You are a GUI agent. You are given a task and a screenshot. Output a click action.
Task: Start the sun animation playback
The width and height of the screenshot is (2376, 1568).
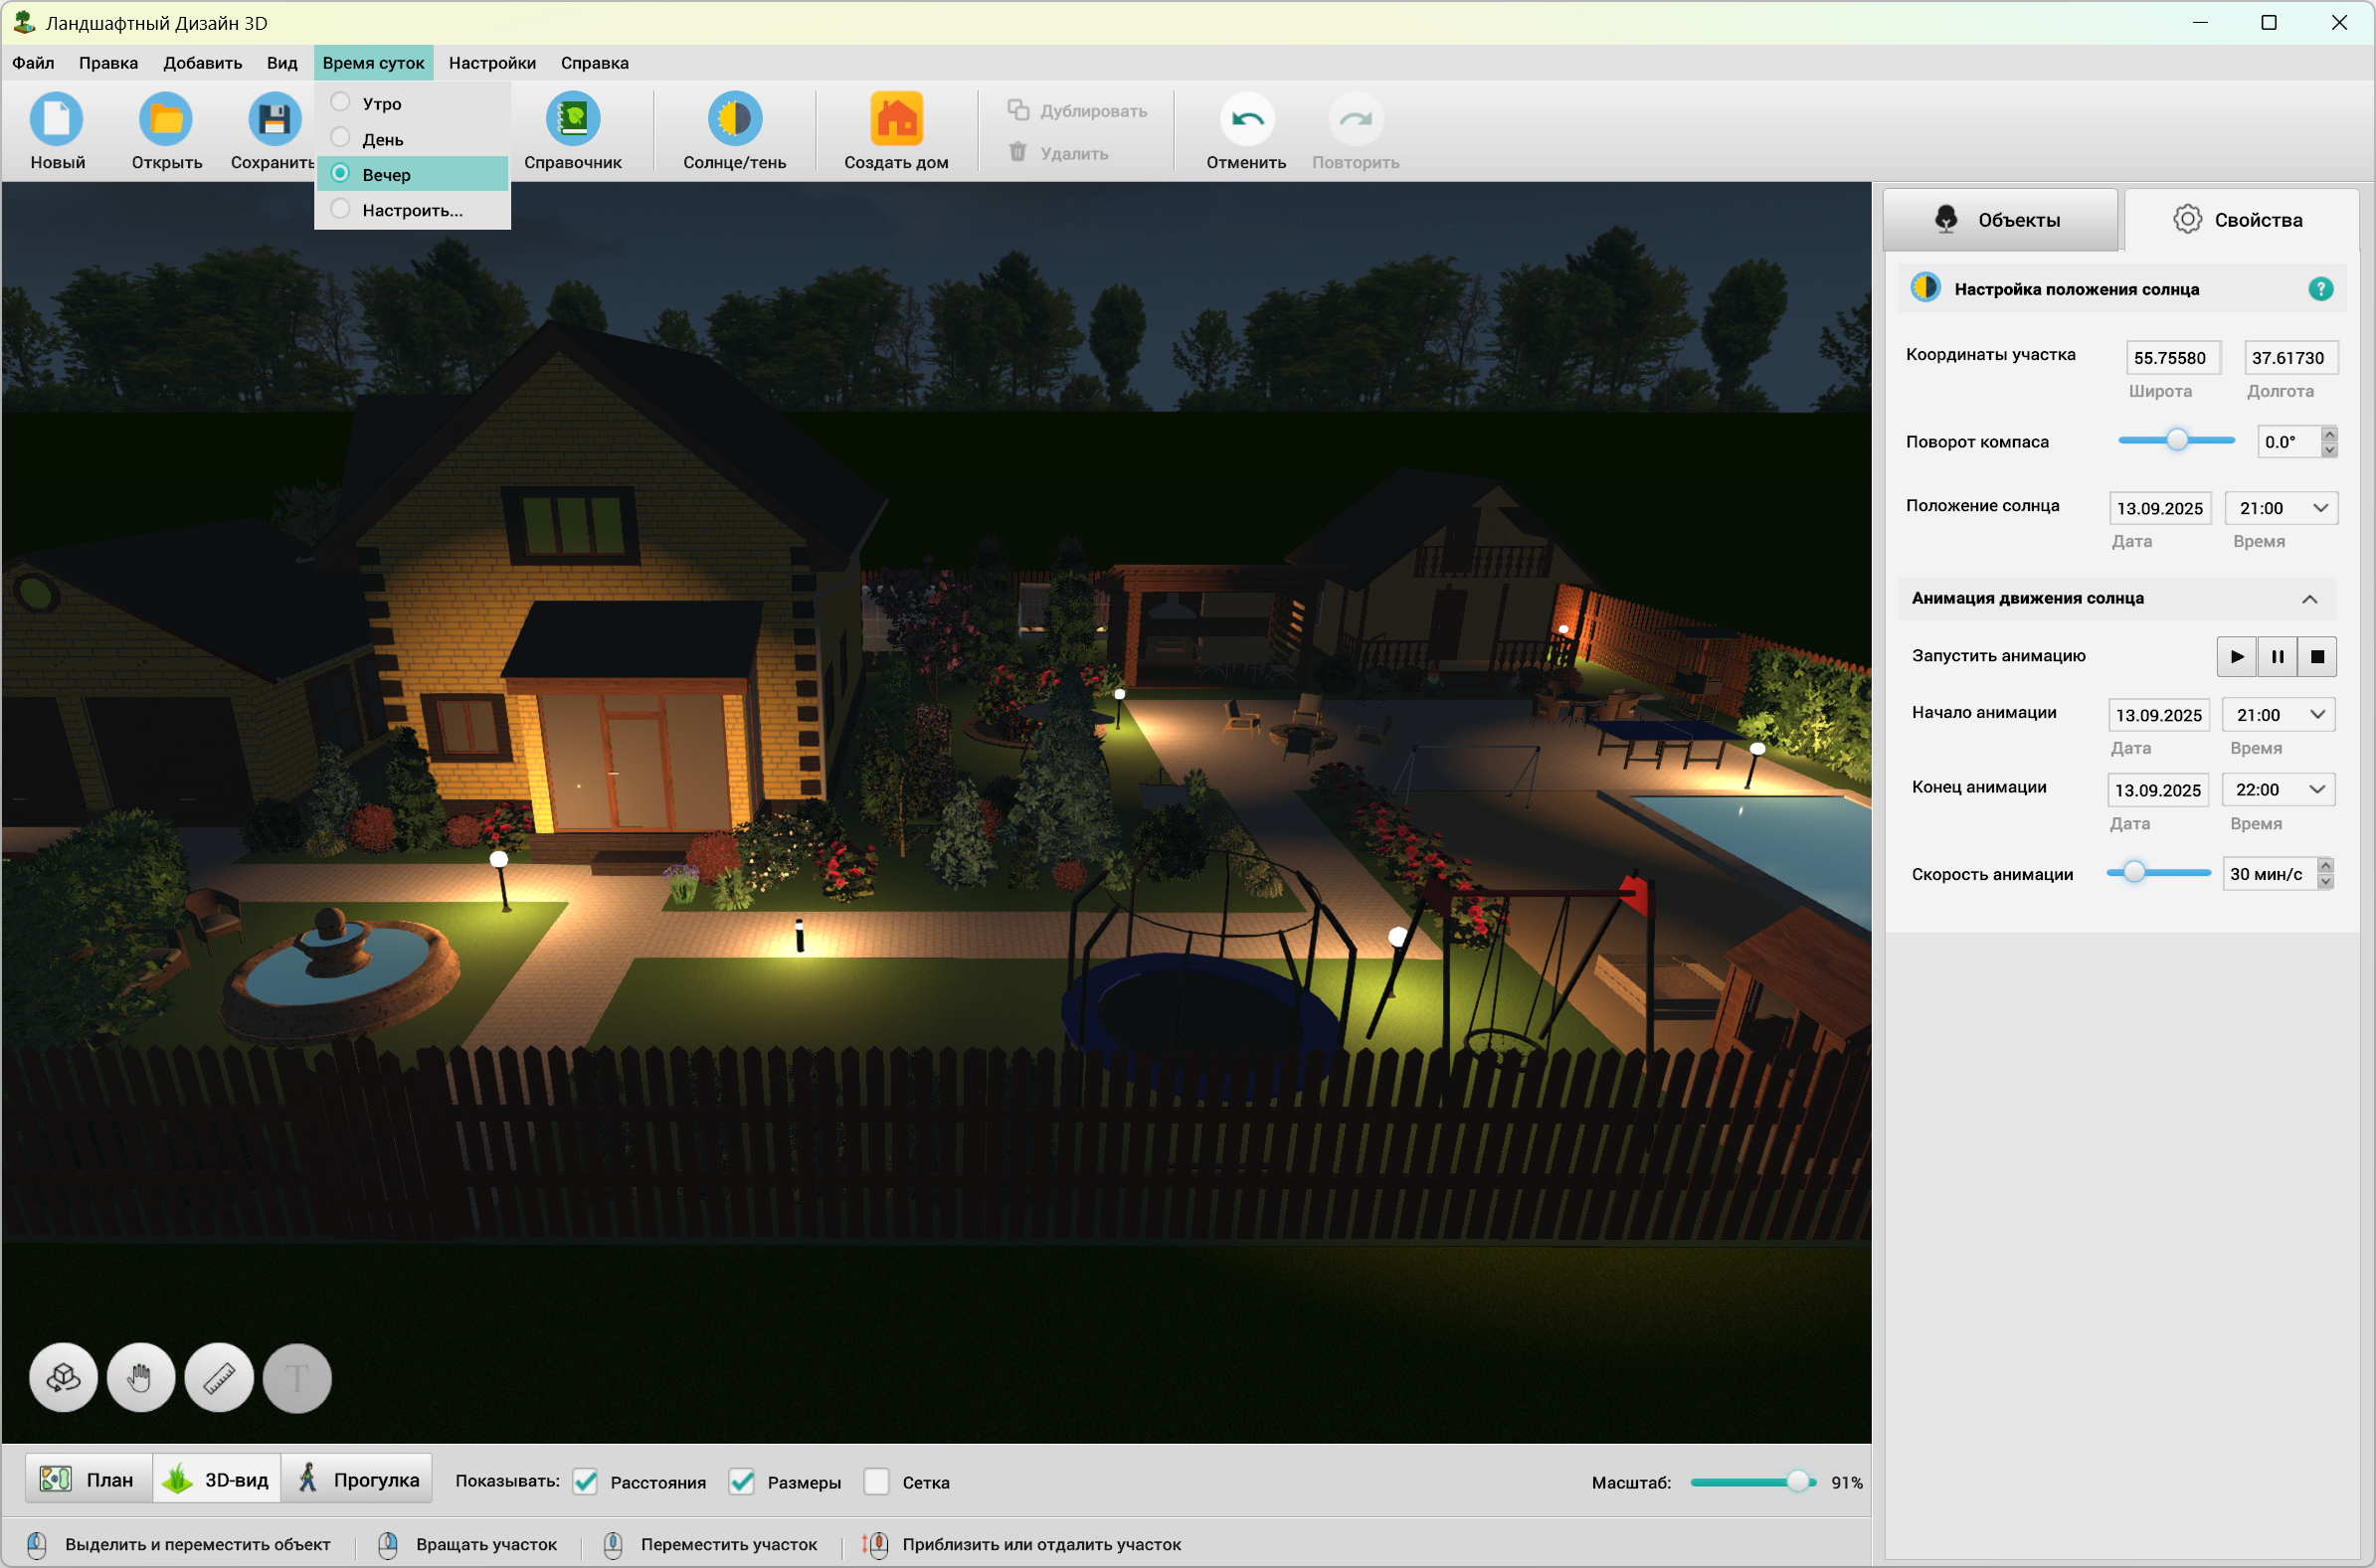(x=2236, y=657)
